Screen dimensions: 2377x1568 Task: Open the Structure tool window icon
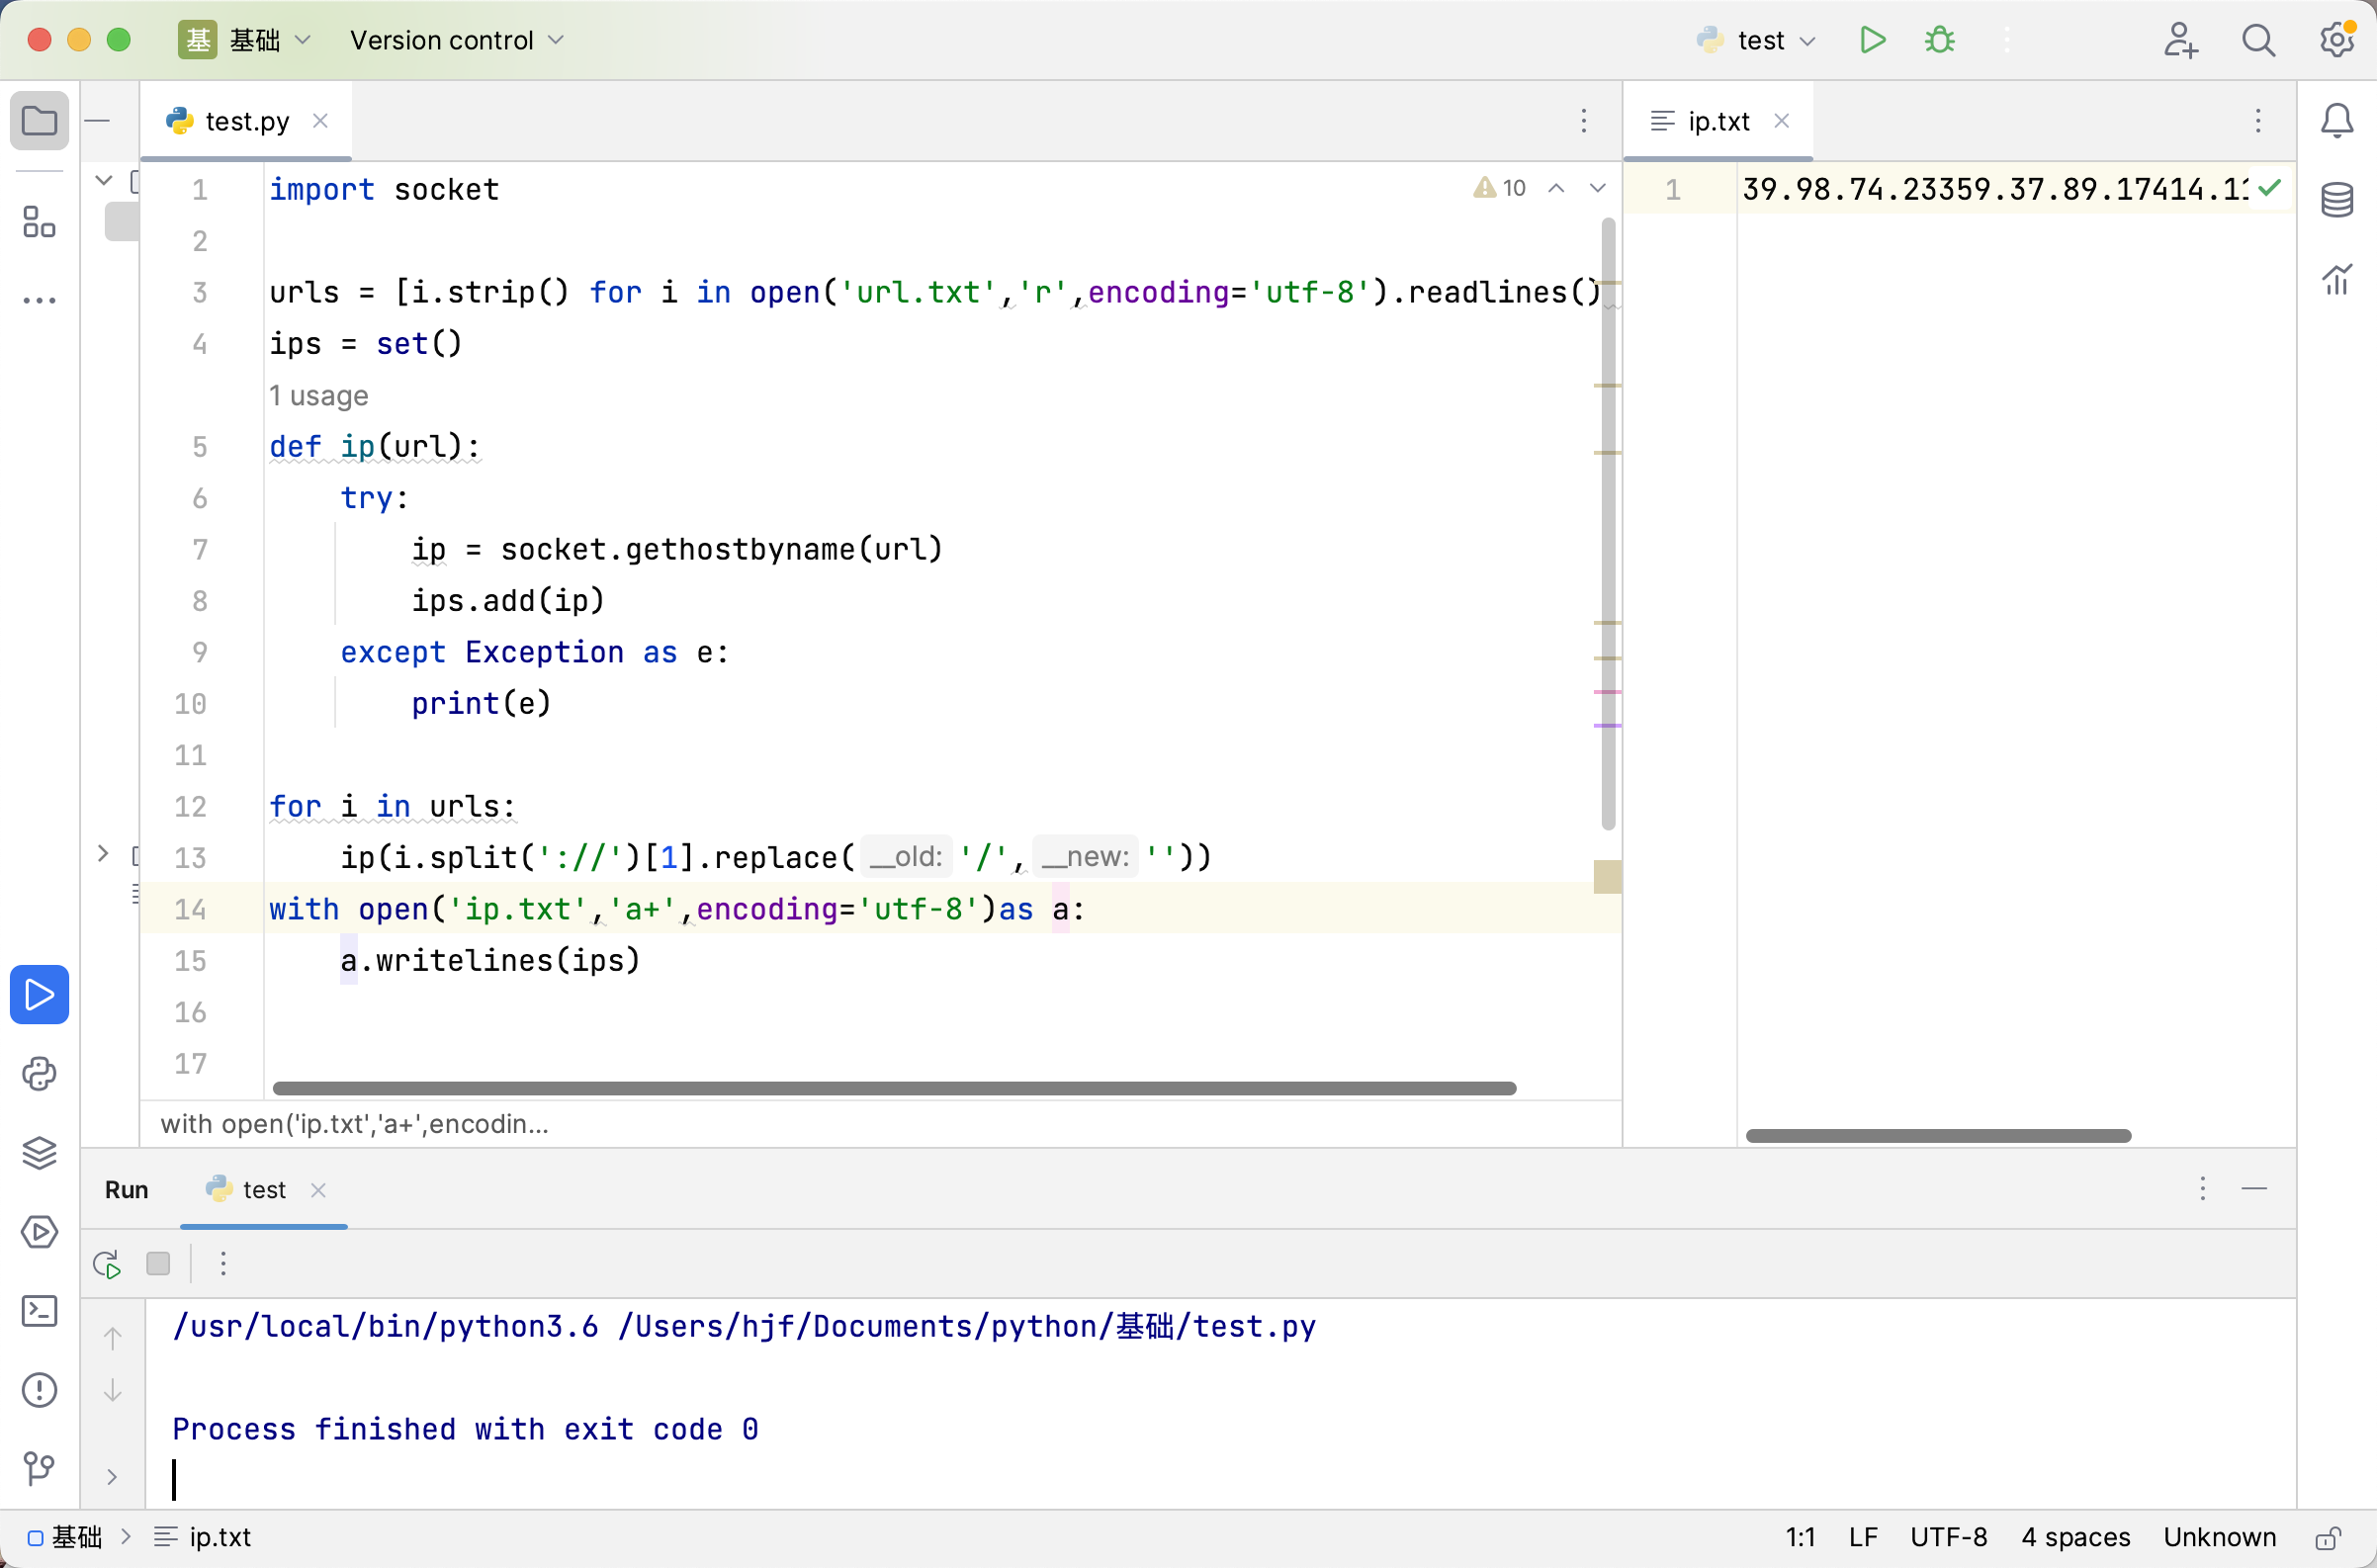click(x=39, y=222)
